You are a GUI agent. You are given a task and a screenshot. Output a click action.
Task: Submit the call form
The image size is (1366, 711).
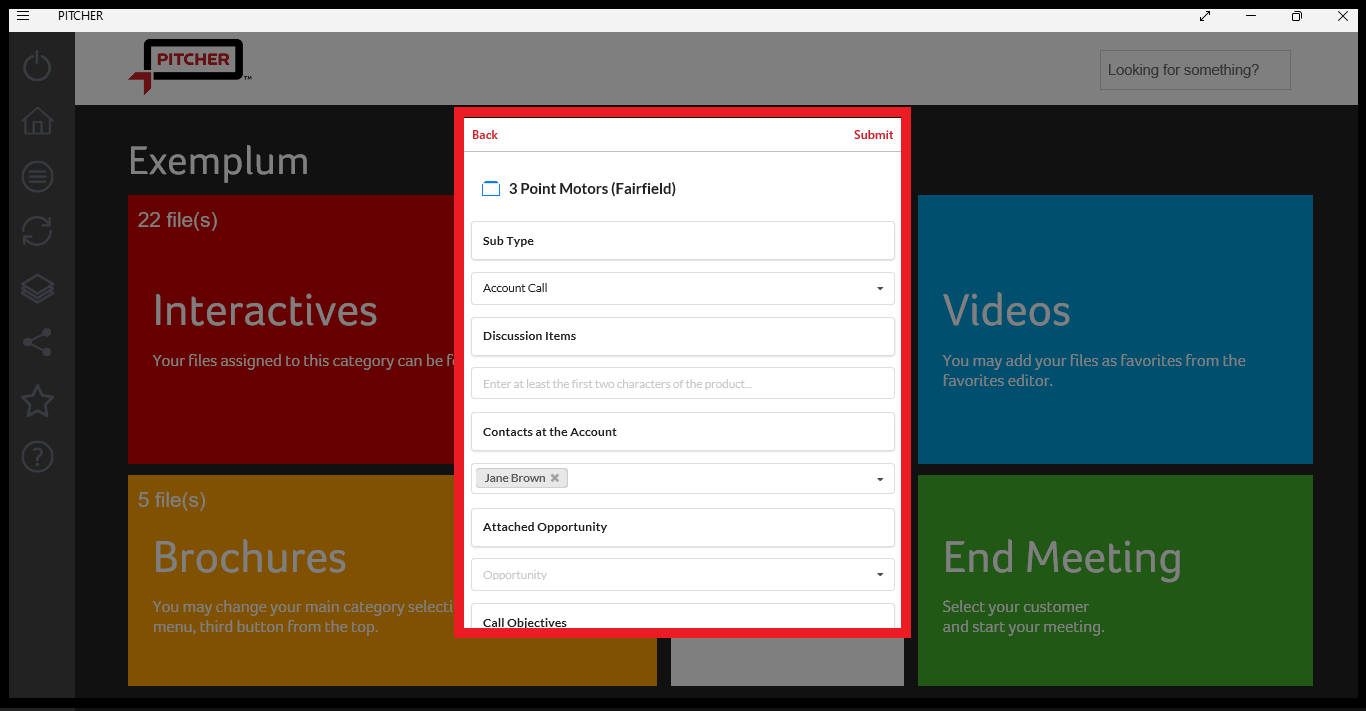[x=873, y=135]
